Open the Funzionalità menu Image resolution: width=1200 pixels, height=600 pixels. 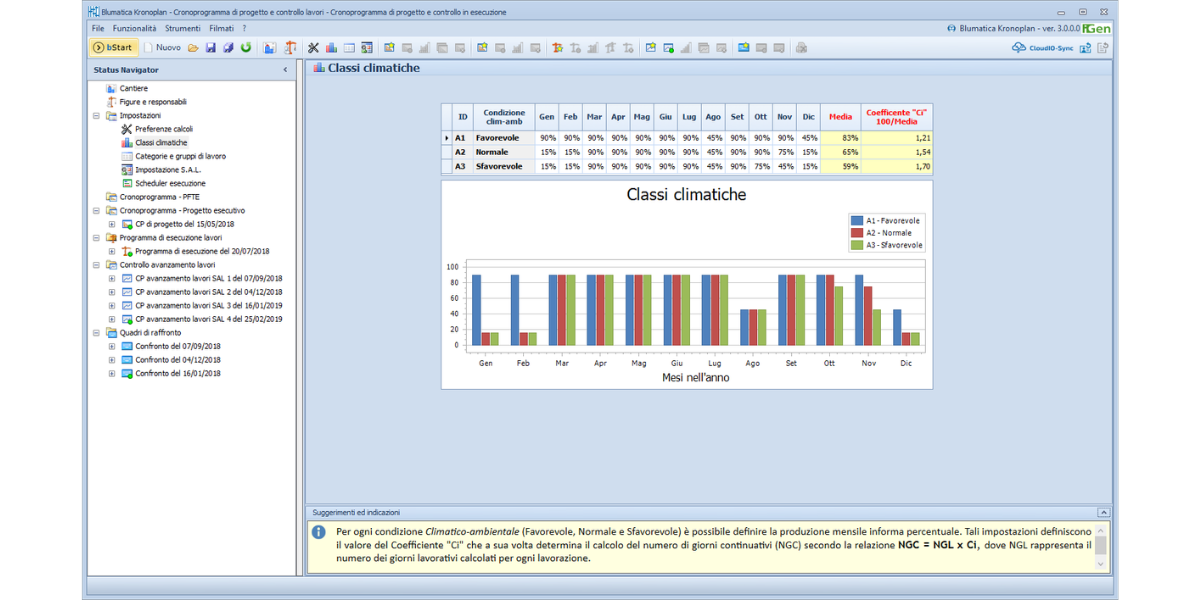(135, 28)
